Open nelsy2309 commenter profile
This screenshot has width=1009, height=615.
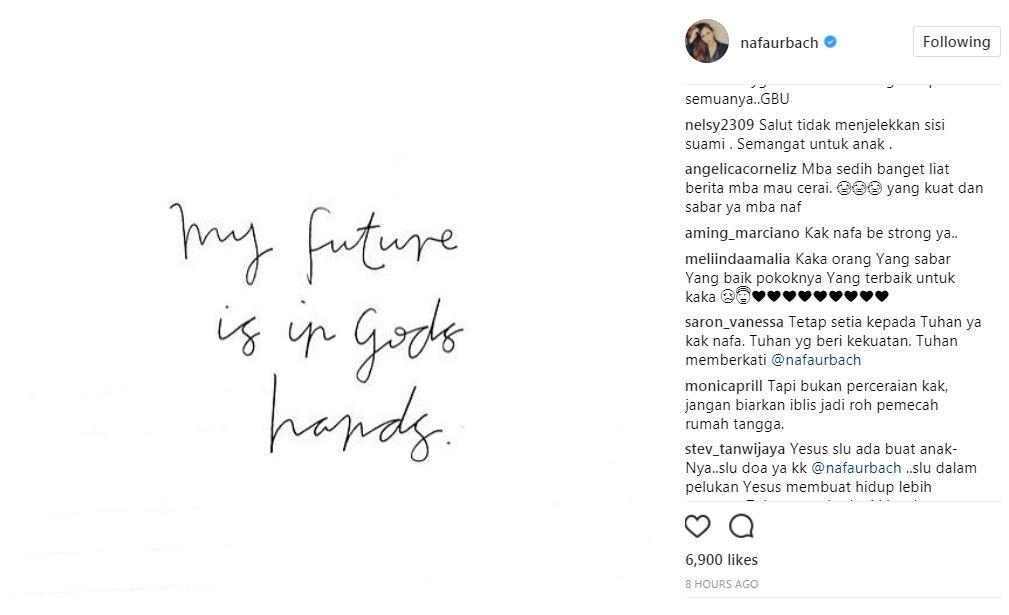tap(719, 126)
